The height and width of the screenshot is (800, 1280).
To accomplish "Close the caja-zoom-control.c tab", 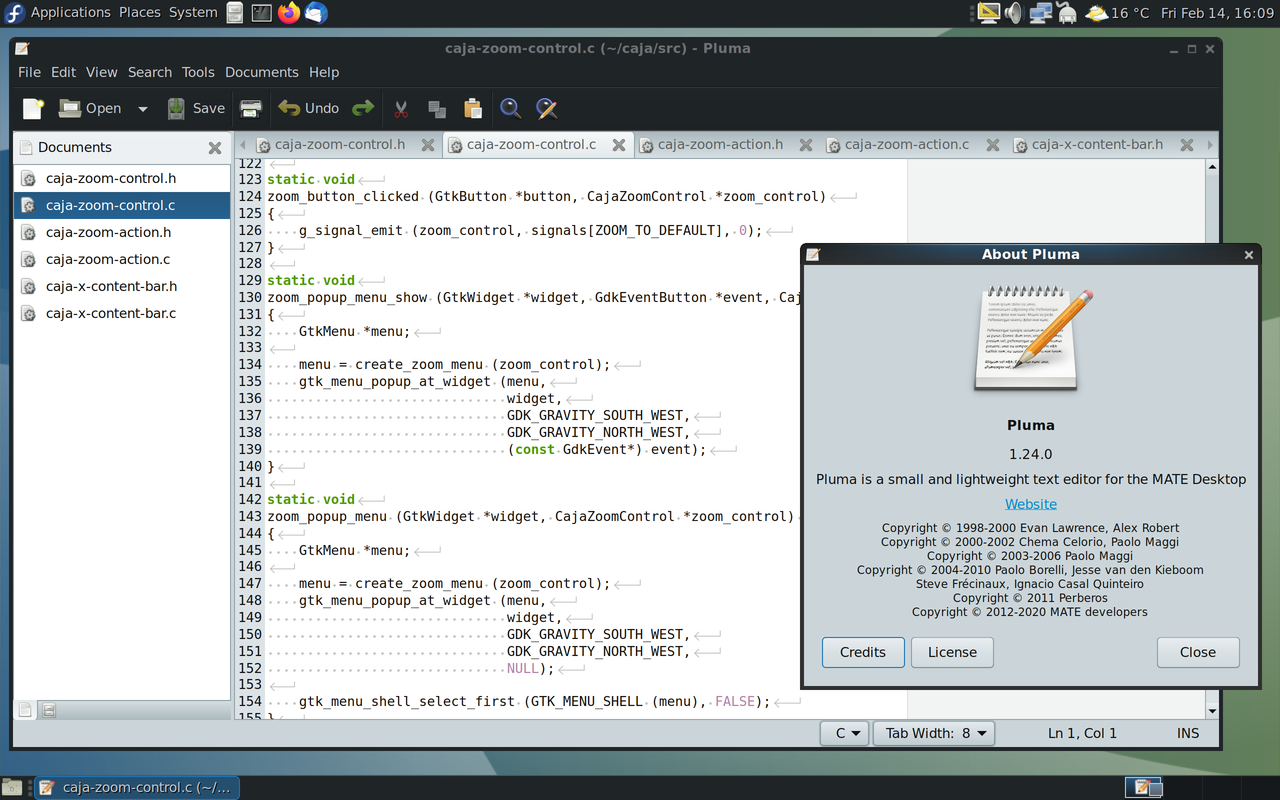I will (x=619, y=145).
